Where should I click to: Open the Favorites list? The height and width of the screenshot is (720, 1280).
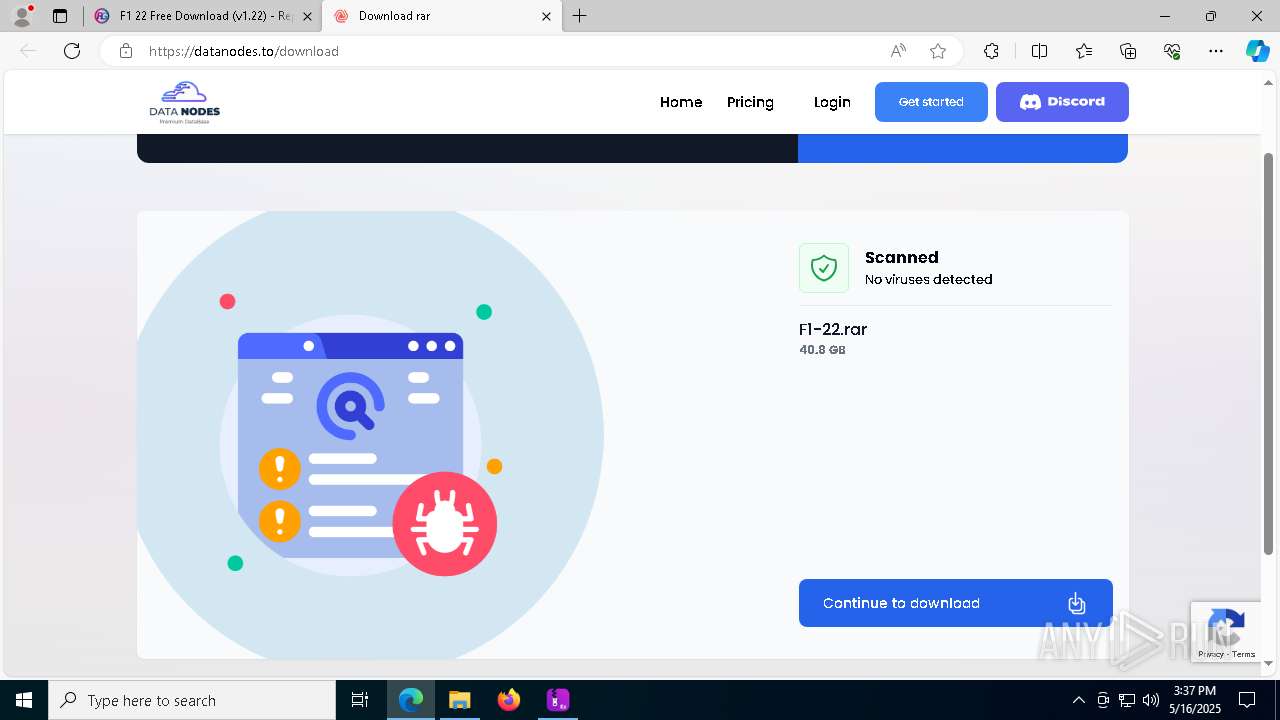coord(1084,51)
